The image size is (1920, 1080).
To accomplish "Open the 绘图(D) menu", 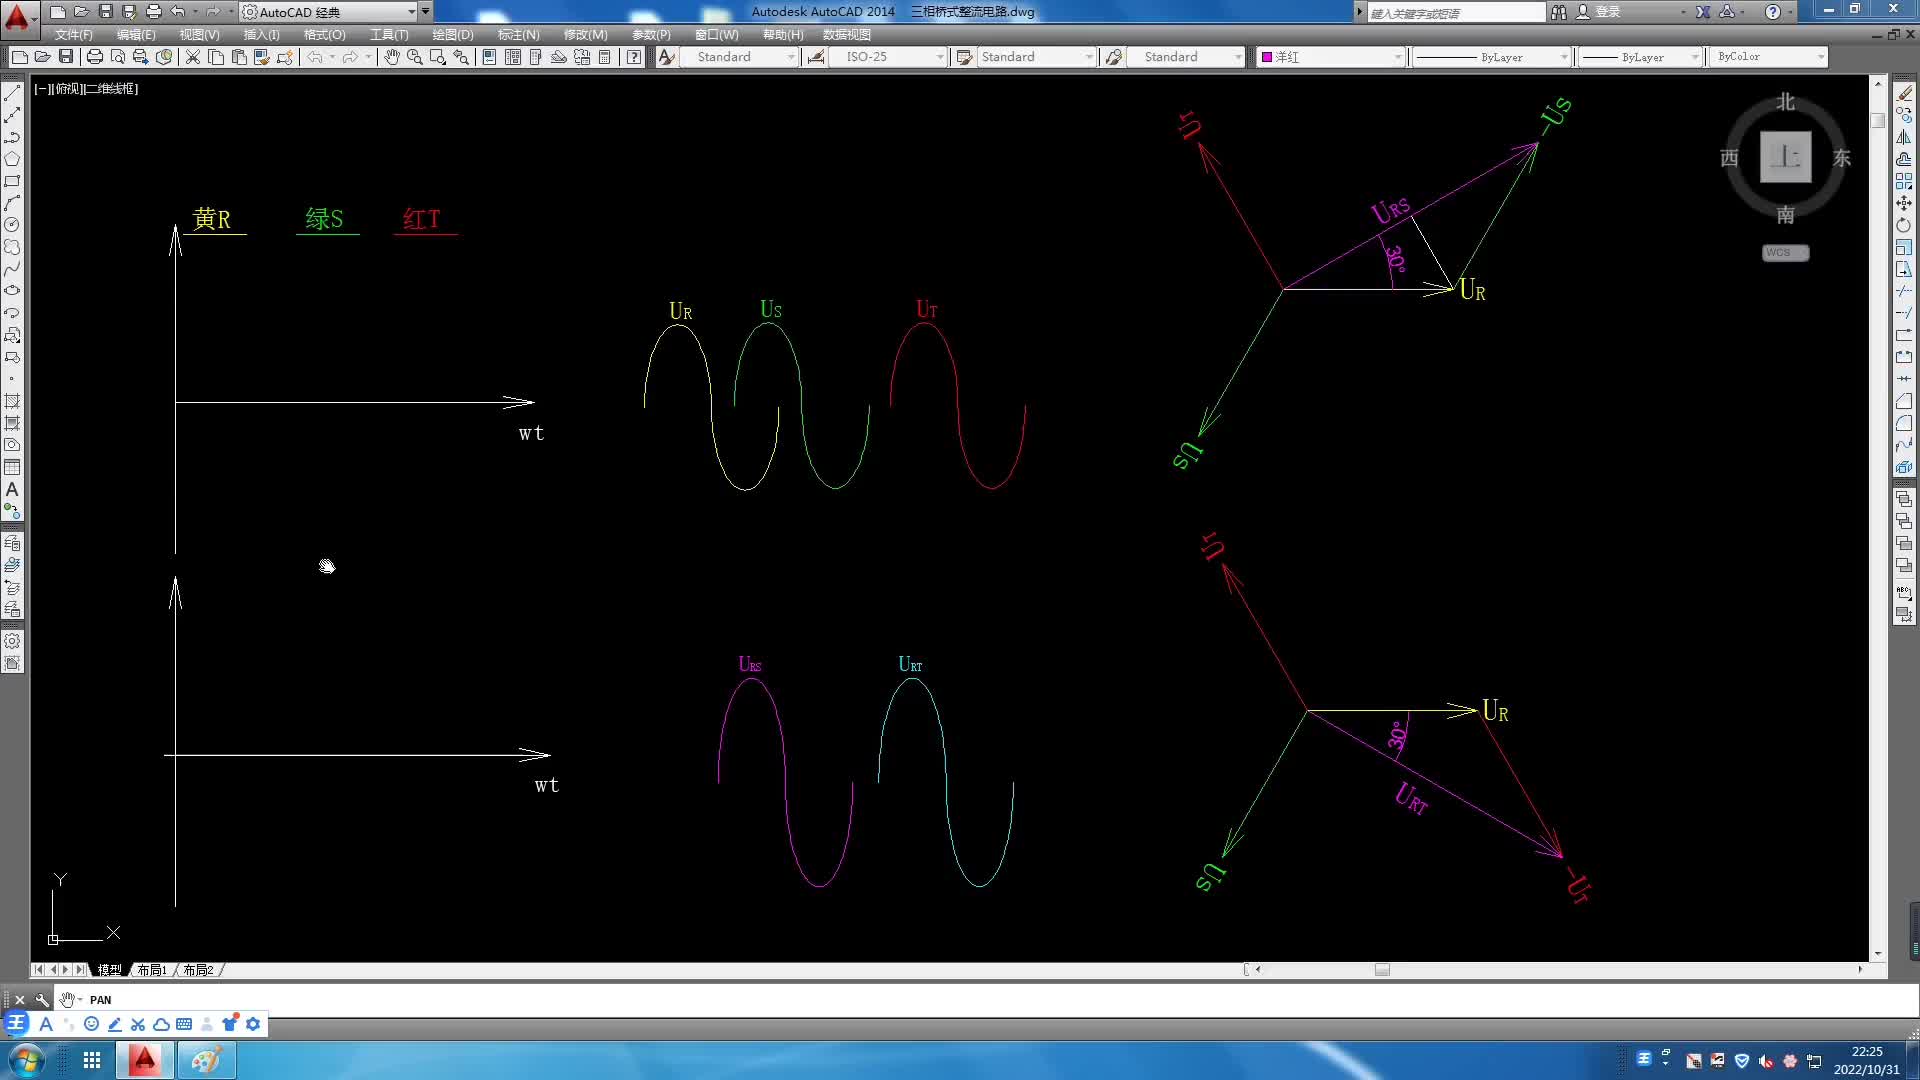I will coord(453,35).
